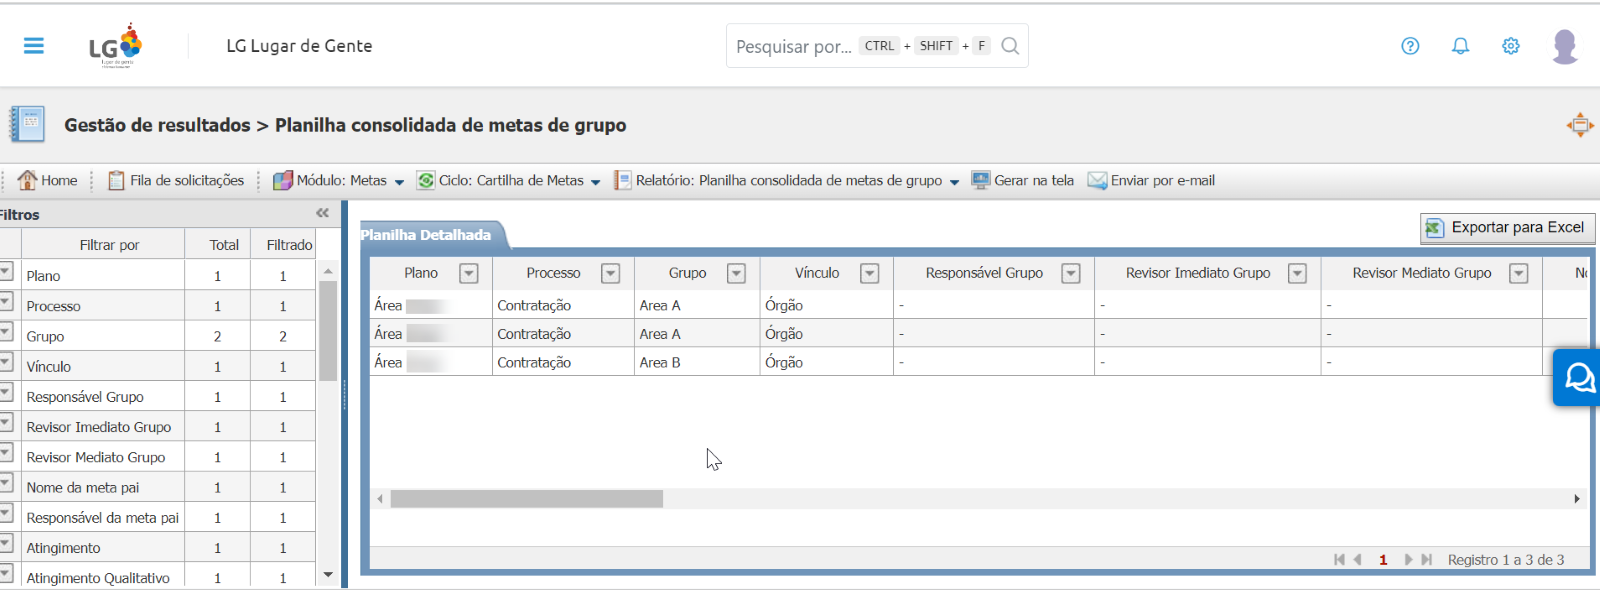This screenshot has height=590, width=1600.
Task: Click the Filtros scrollbar down arrow
Action: tap(328, 575)
